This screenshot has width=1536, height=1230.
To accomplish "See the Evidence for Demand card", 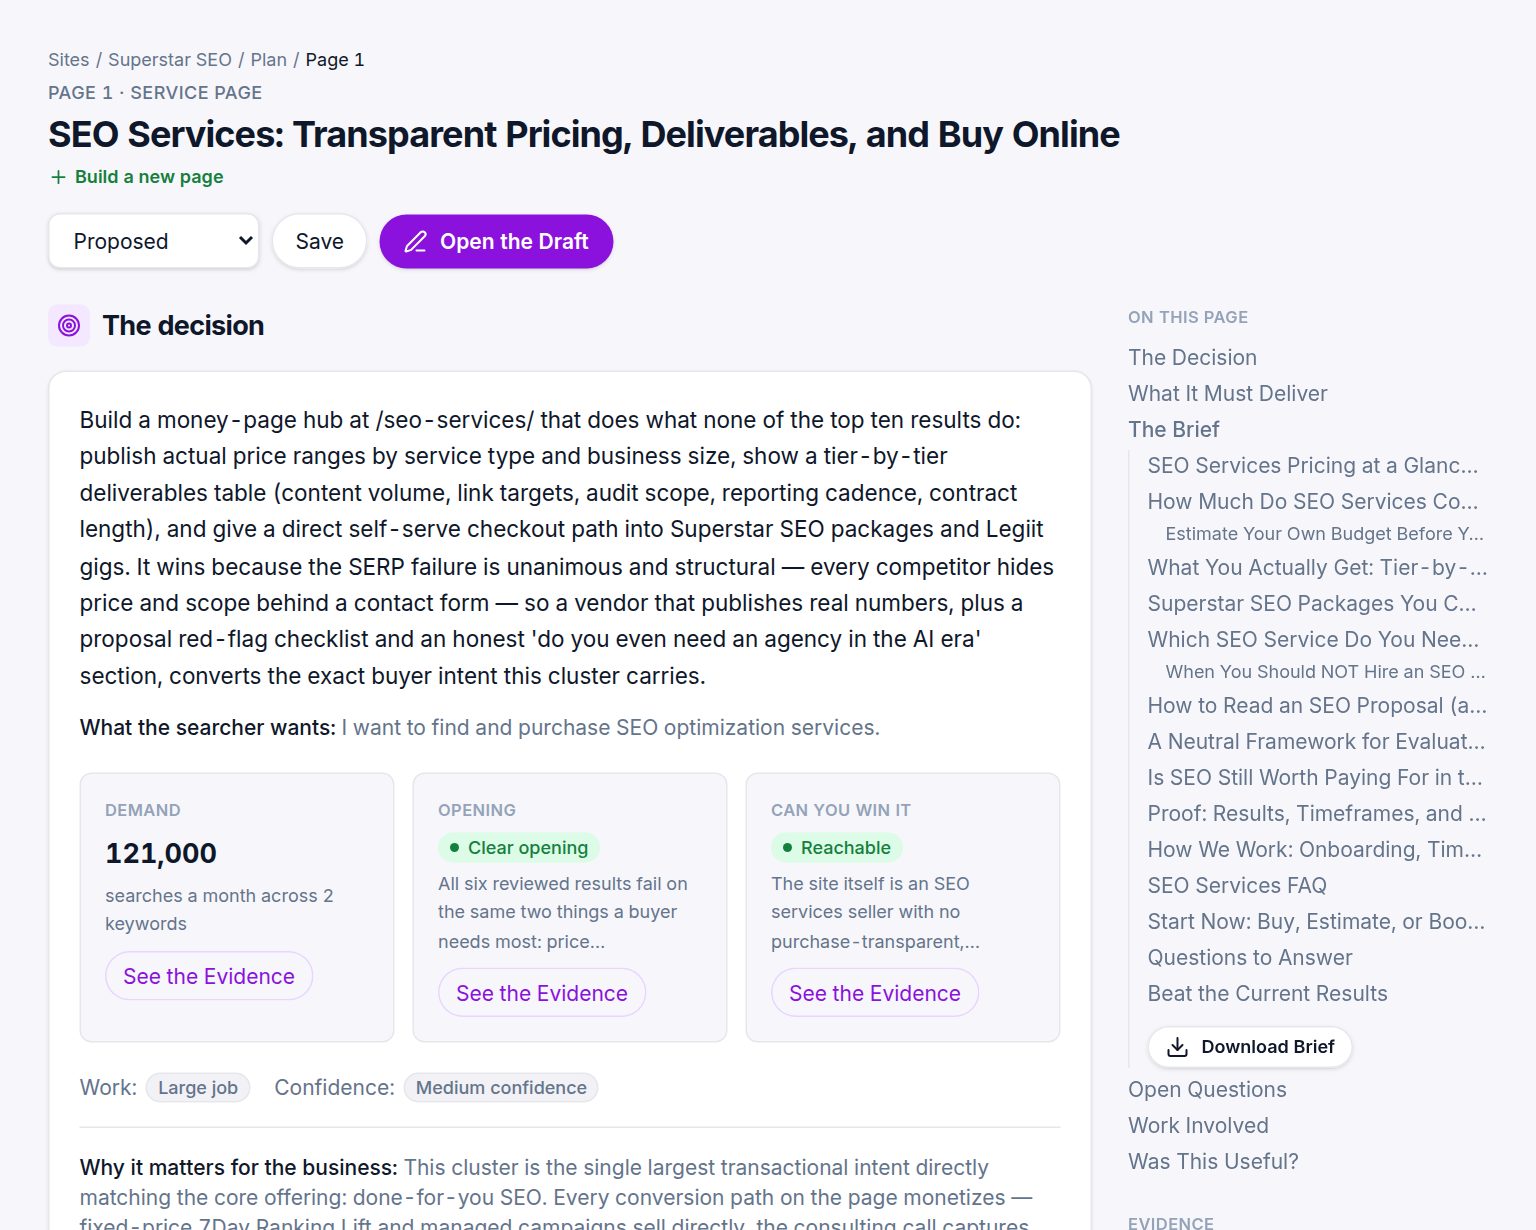I will tap(209, 976).
